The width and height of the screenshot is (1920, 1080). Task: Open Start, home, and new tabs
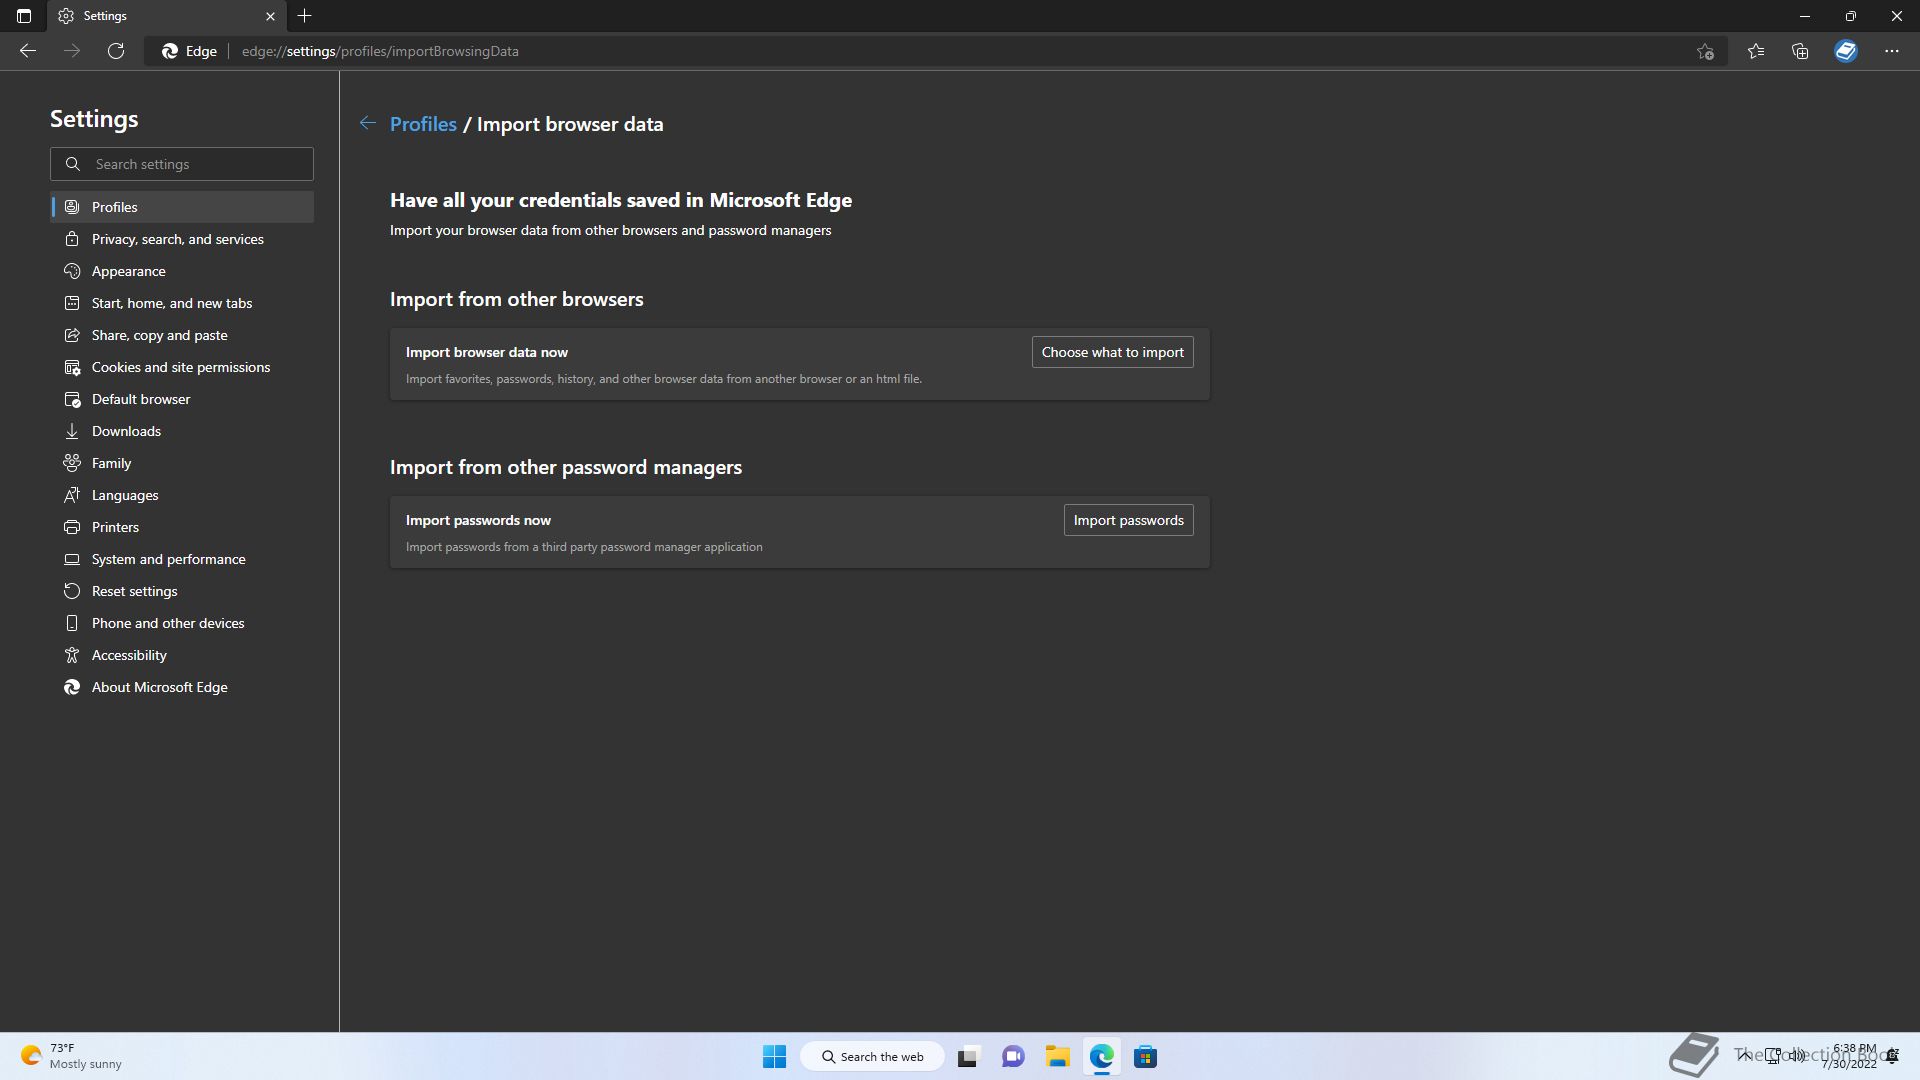tap(182, 303)
